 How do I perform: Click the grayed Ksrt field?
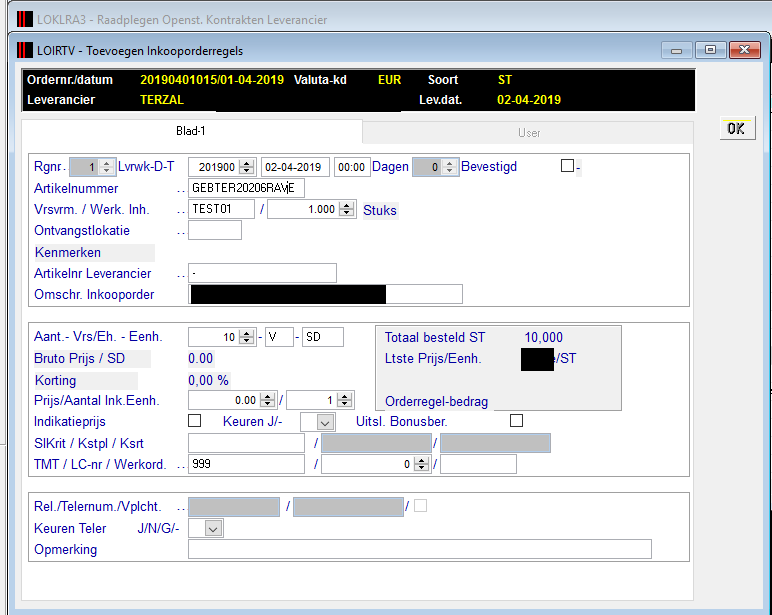[495, 443]
